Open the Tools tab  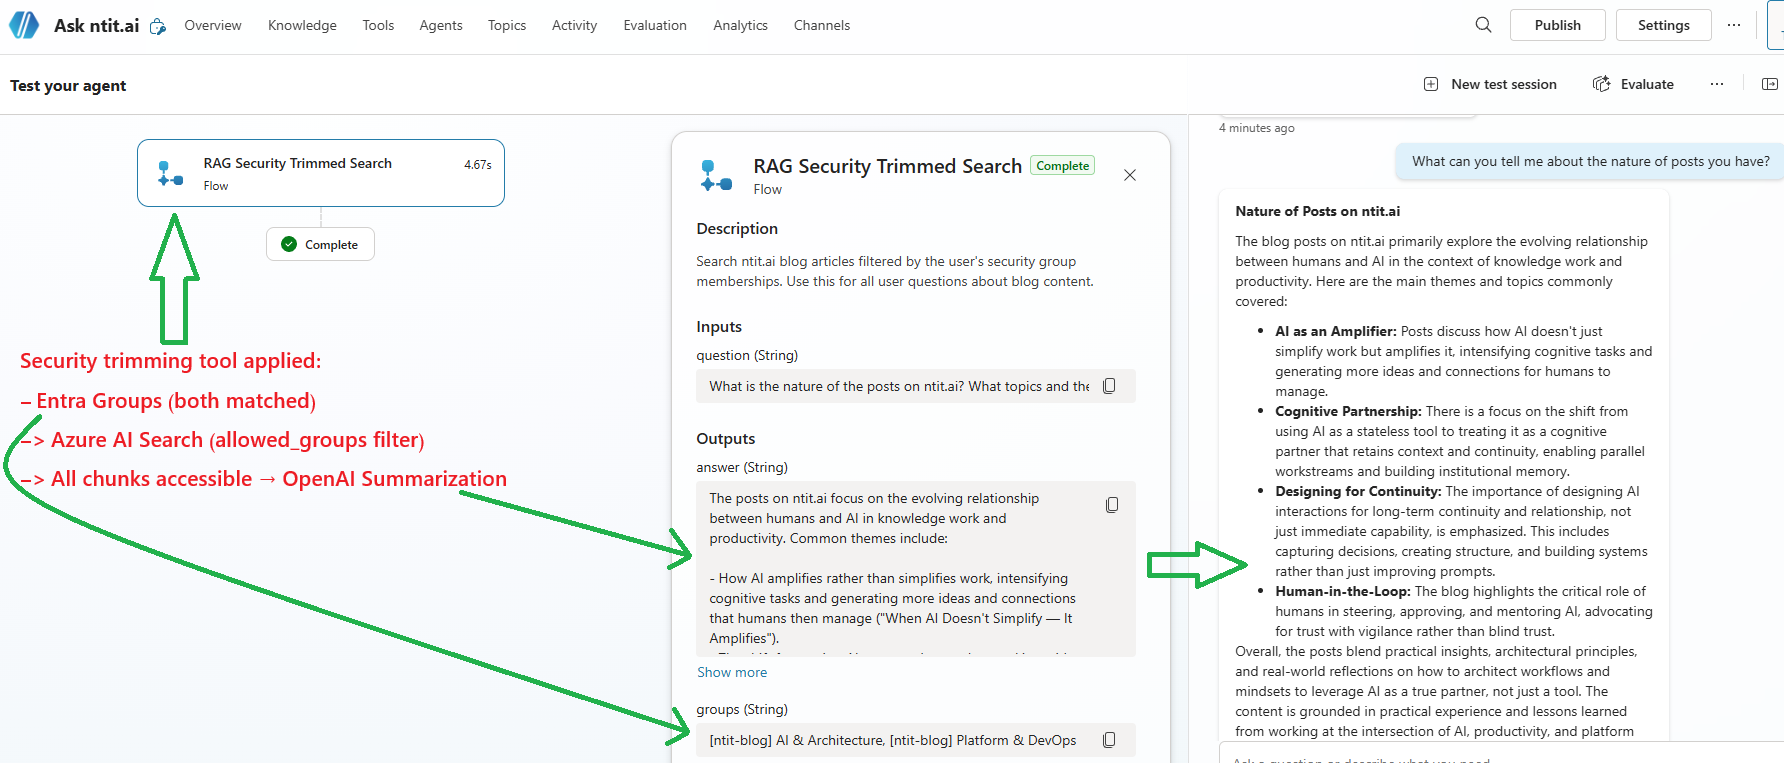point(378,25)
